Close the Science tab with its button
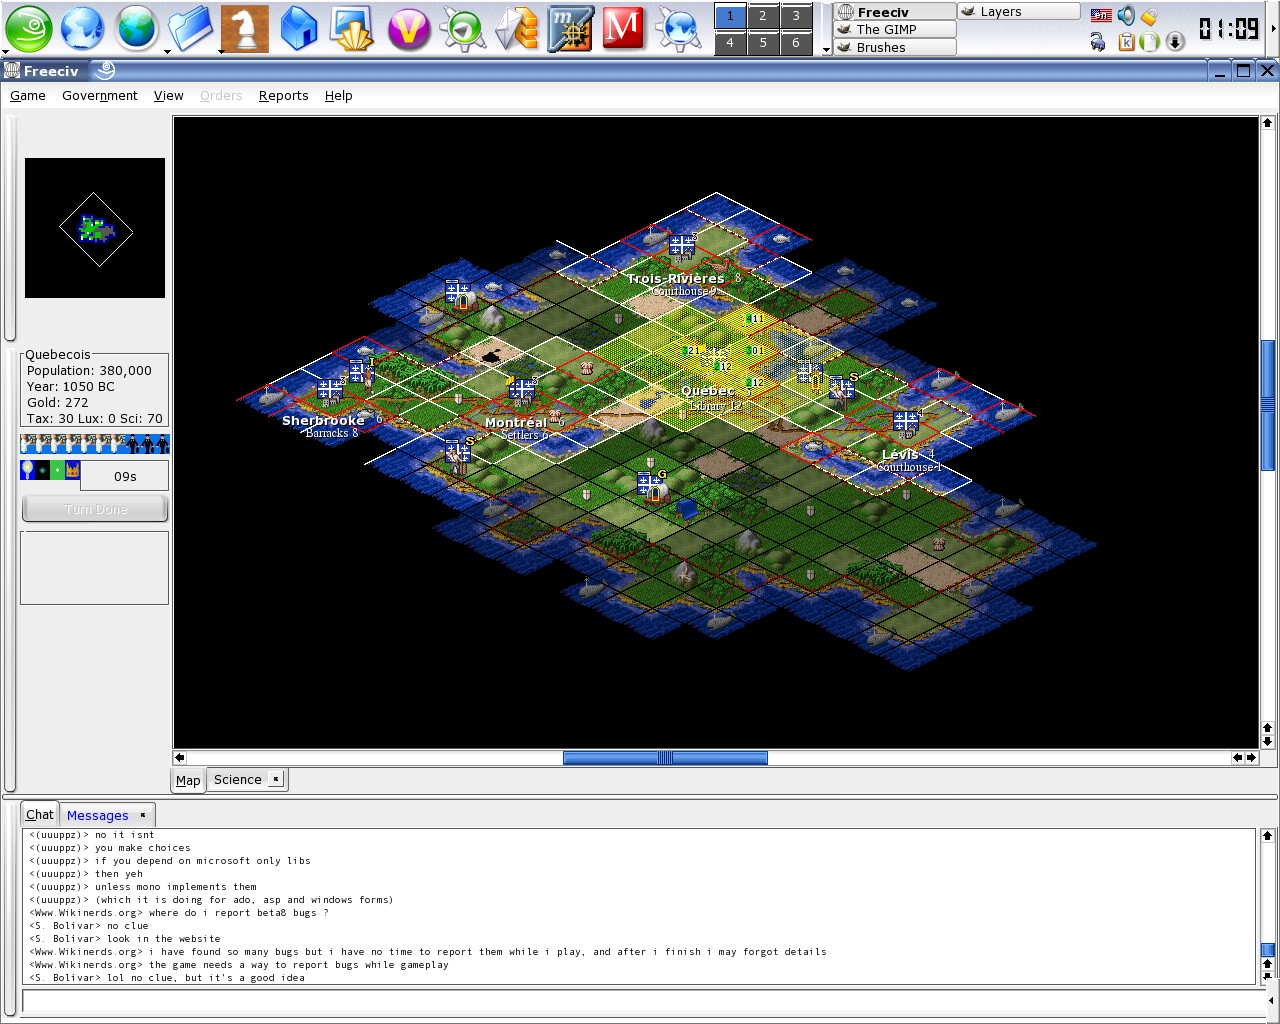This screenshot has width=1280, height=1024. point(276,779)
